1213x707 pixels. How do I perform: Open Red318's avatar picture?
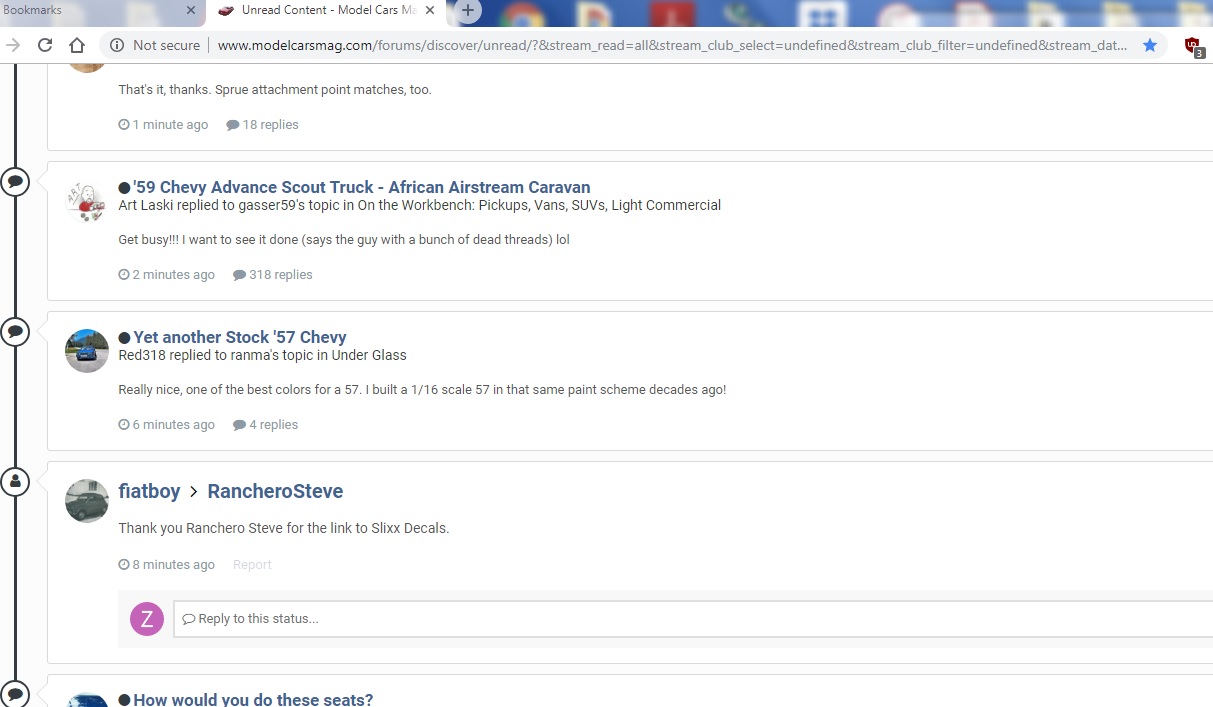pos(87,351)
